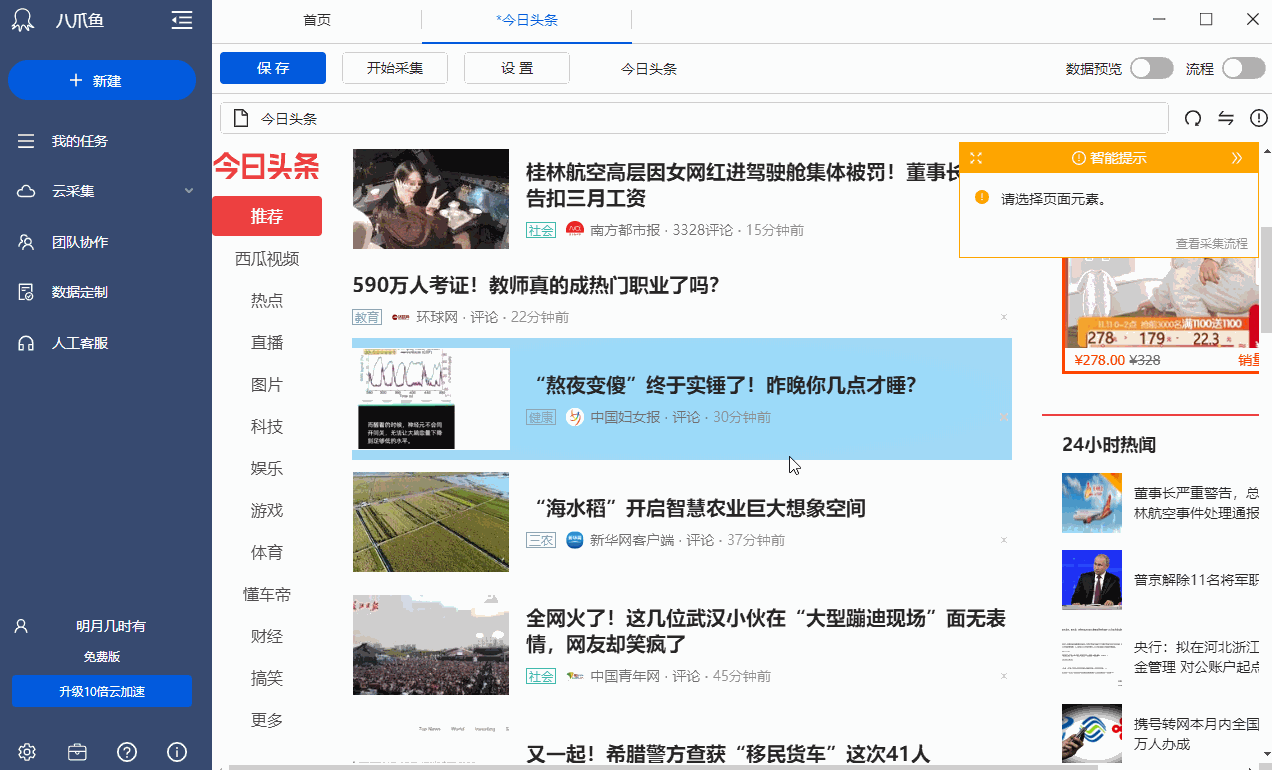
Task: Open 团队协作 team icon
Action: (26, 242)
